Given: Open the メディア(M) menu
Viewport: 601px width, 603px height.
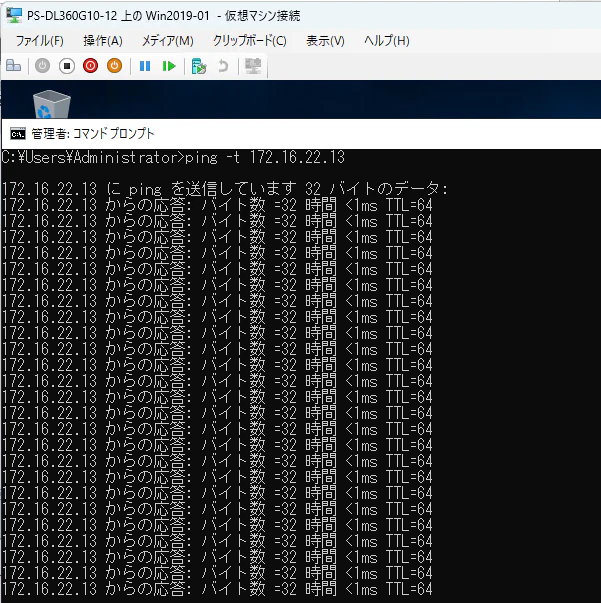Looking at the screenshot, I should click(168, 41).
